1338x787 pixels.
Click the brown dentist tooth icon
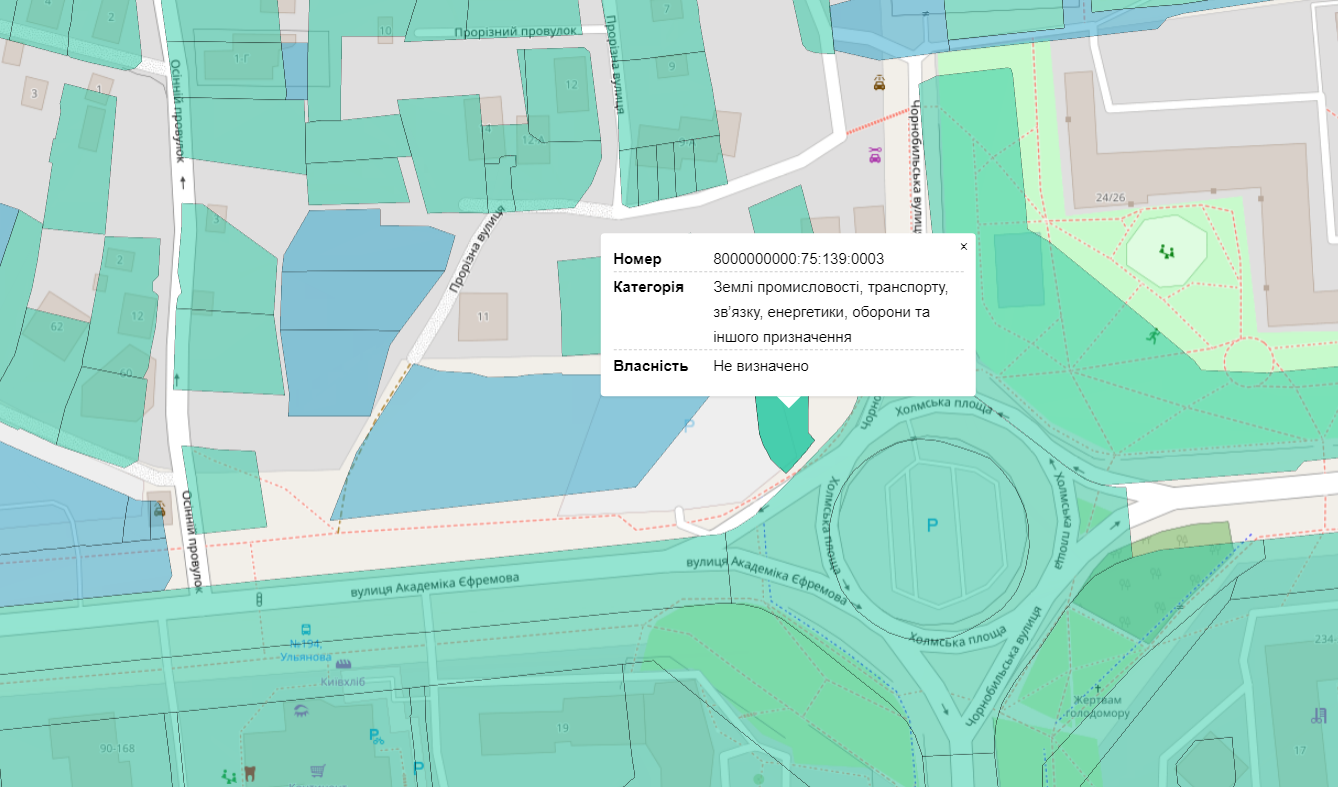click(x=250, y=773)
